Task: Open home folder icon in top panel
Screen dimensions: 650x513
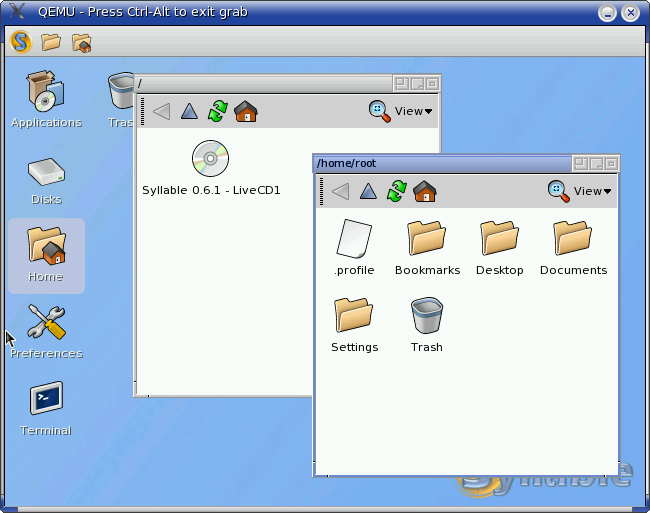Action: (x=82, y=42)
